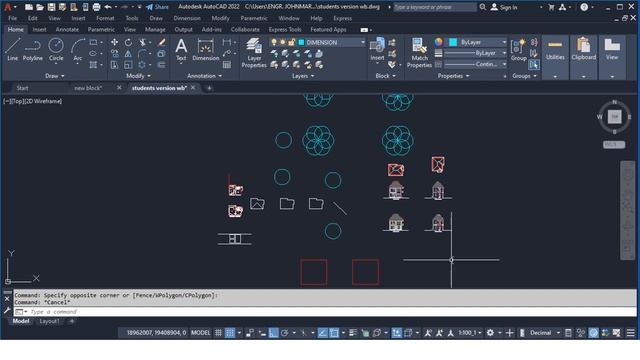Viewport: 640px width, 360px height.
Task: Click the Mirror tool icon
Action: tap(128, 53)
